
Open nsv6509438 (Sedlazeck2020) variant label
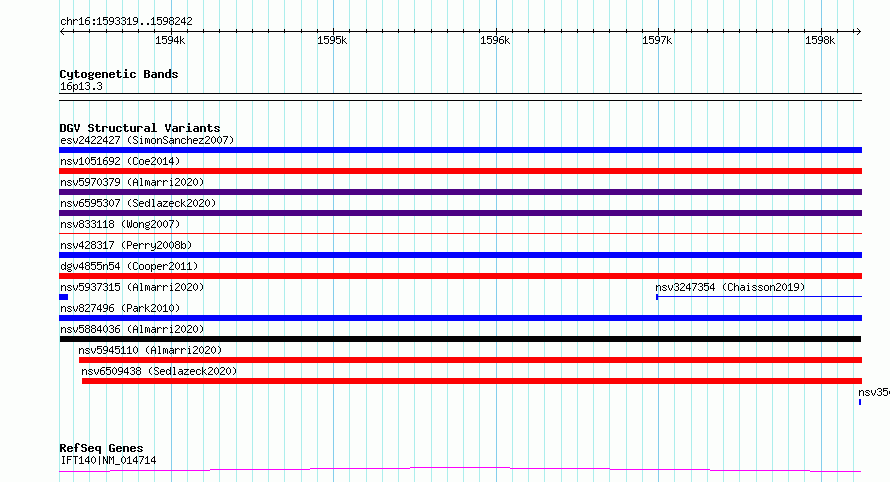pyautogui.click(x=159, y=371)
